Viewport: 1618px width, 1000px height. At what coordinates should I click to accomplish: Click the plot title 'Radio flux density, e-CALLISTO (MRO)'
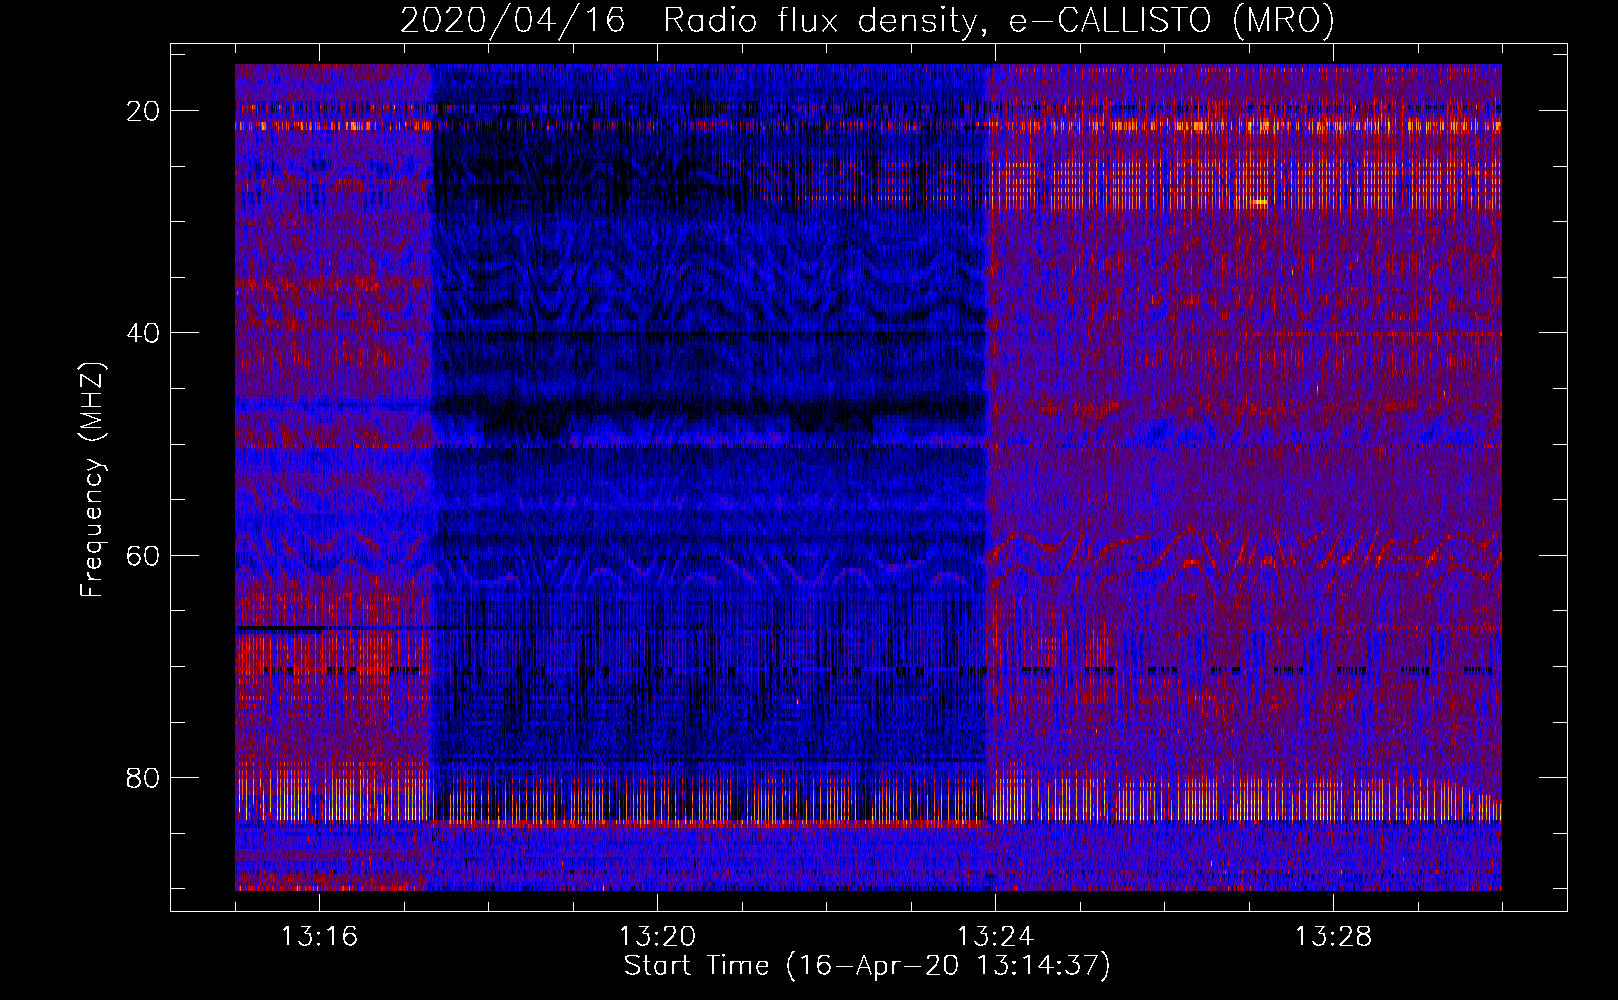pyautogui.click(x=999, y=20)
